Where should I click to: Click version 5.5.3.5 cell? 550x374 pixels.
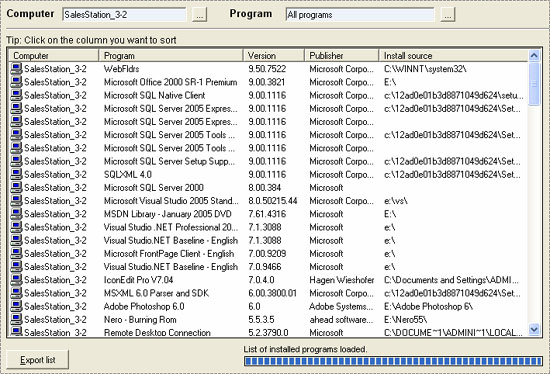(x=261, y=320)
